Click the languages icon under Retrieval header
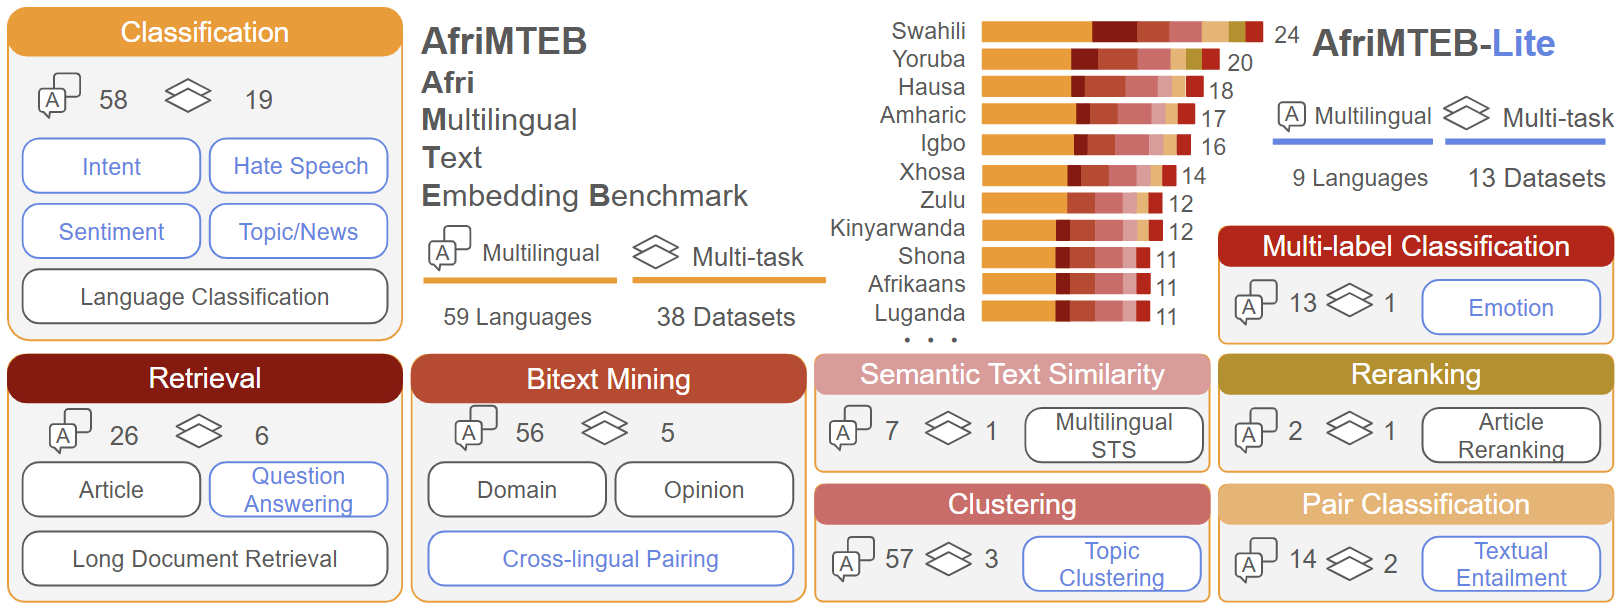The height and width of the screenshot is (611, 1621). click(x=70, y=431)
